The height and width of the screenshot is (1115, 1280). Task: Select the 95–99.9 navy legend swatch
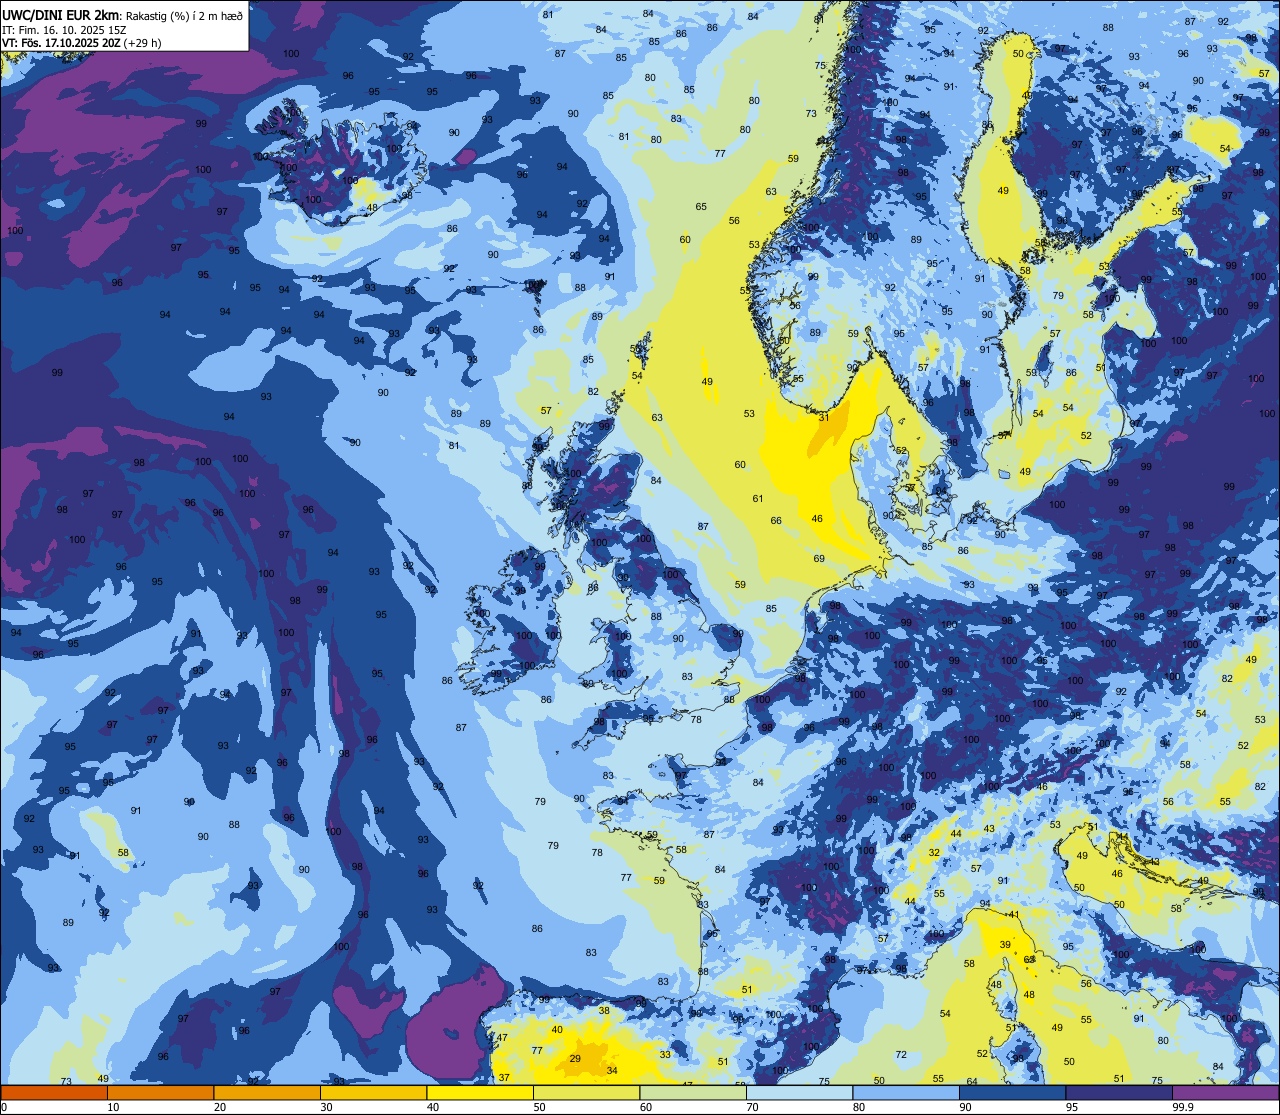[x=1119, y=1092]
